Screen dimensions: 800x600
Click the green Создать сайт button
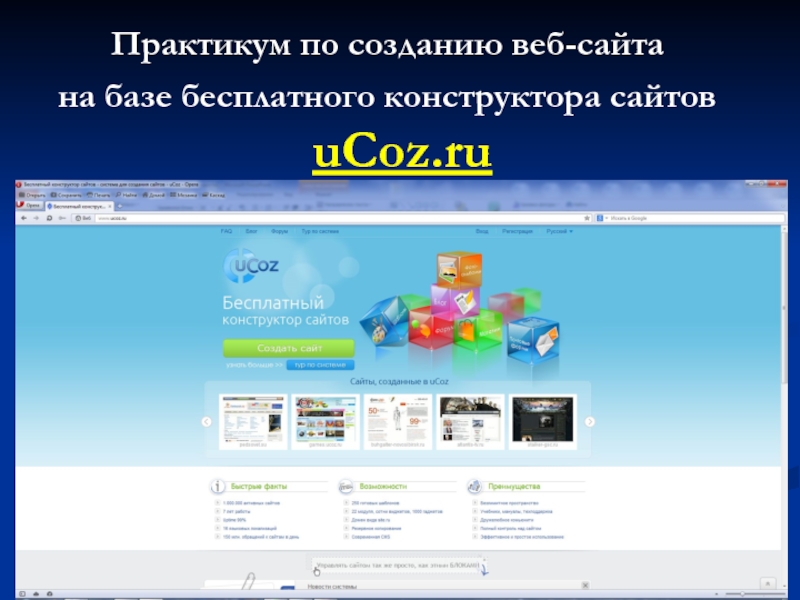289,348
